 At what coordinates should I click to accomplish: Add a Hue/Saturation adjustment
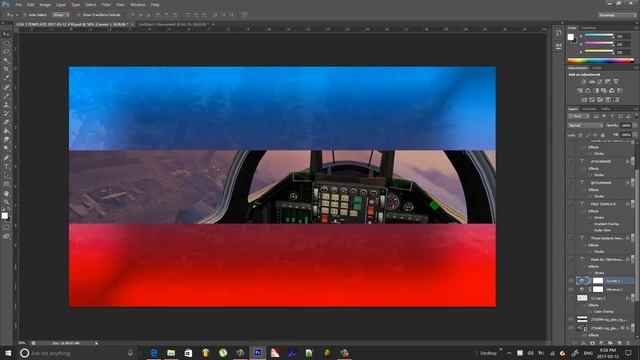coord(580,91)
